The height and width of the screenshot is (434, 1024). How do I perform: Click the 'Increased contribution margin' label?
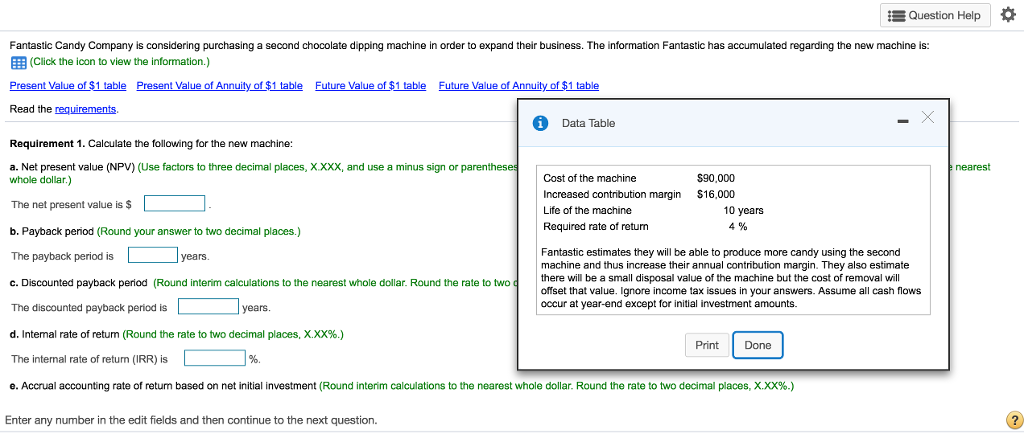tap(612, 194)
